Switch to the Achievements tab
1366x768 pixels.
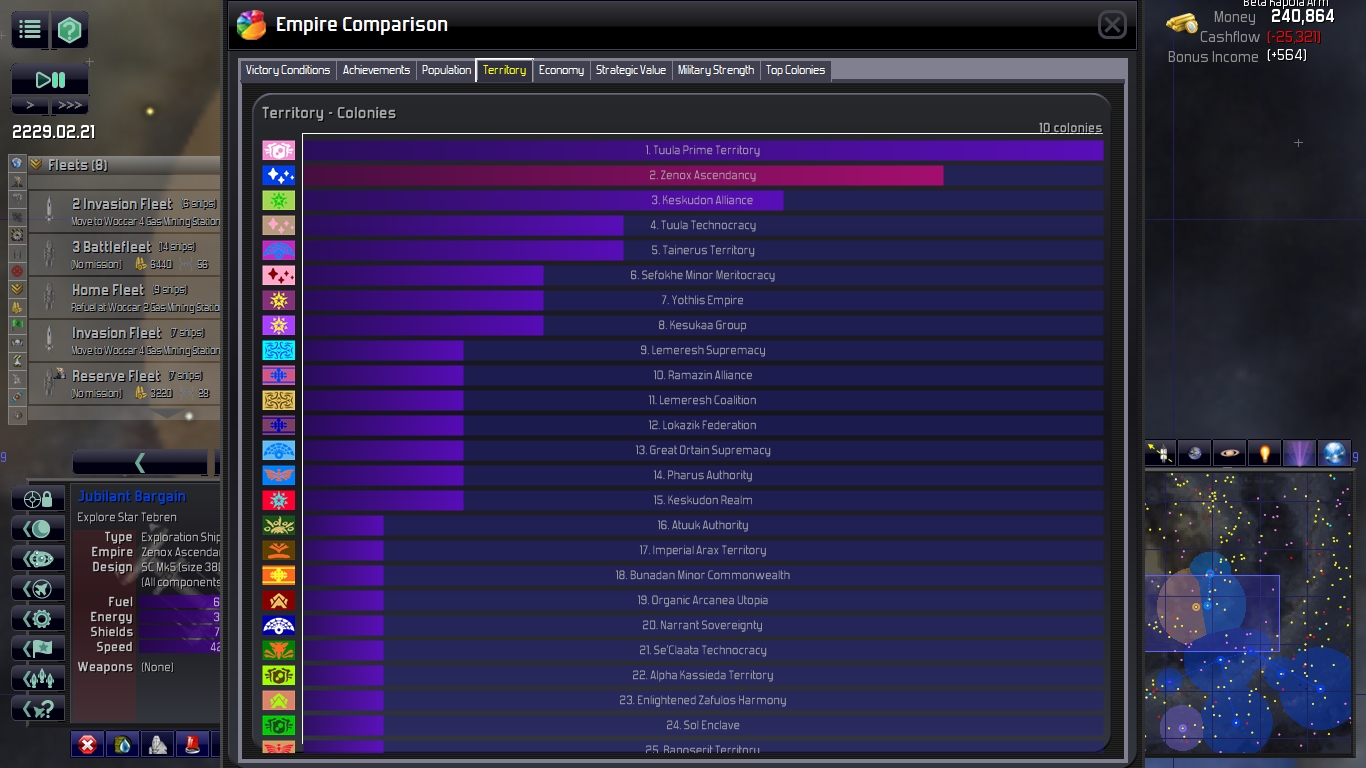point(376,70)
